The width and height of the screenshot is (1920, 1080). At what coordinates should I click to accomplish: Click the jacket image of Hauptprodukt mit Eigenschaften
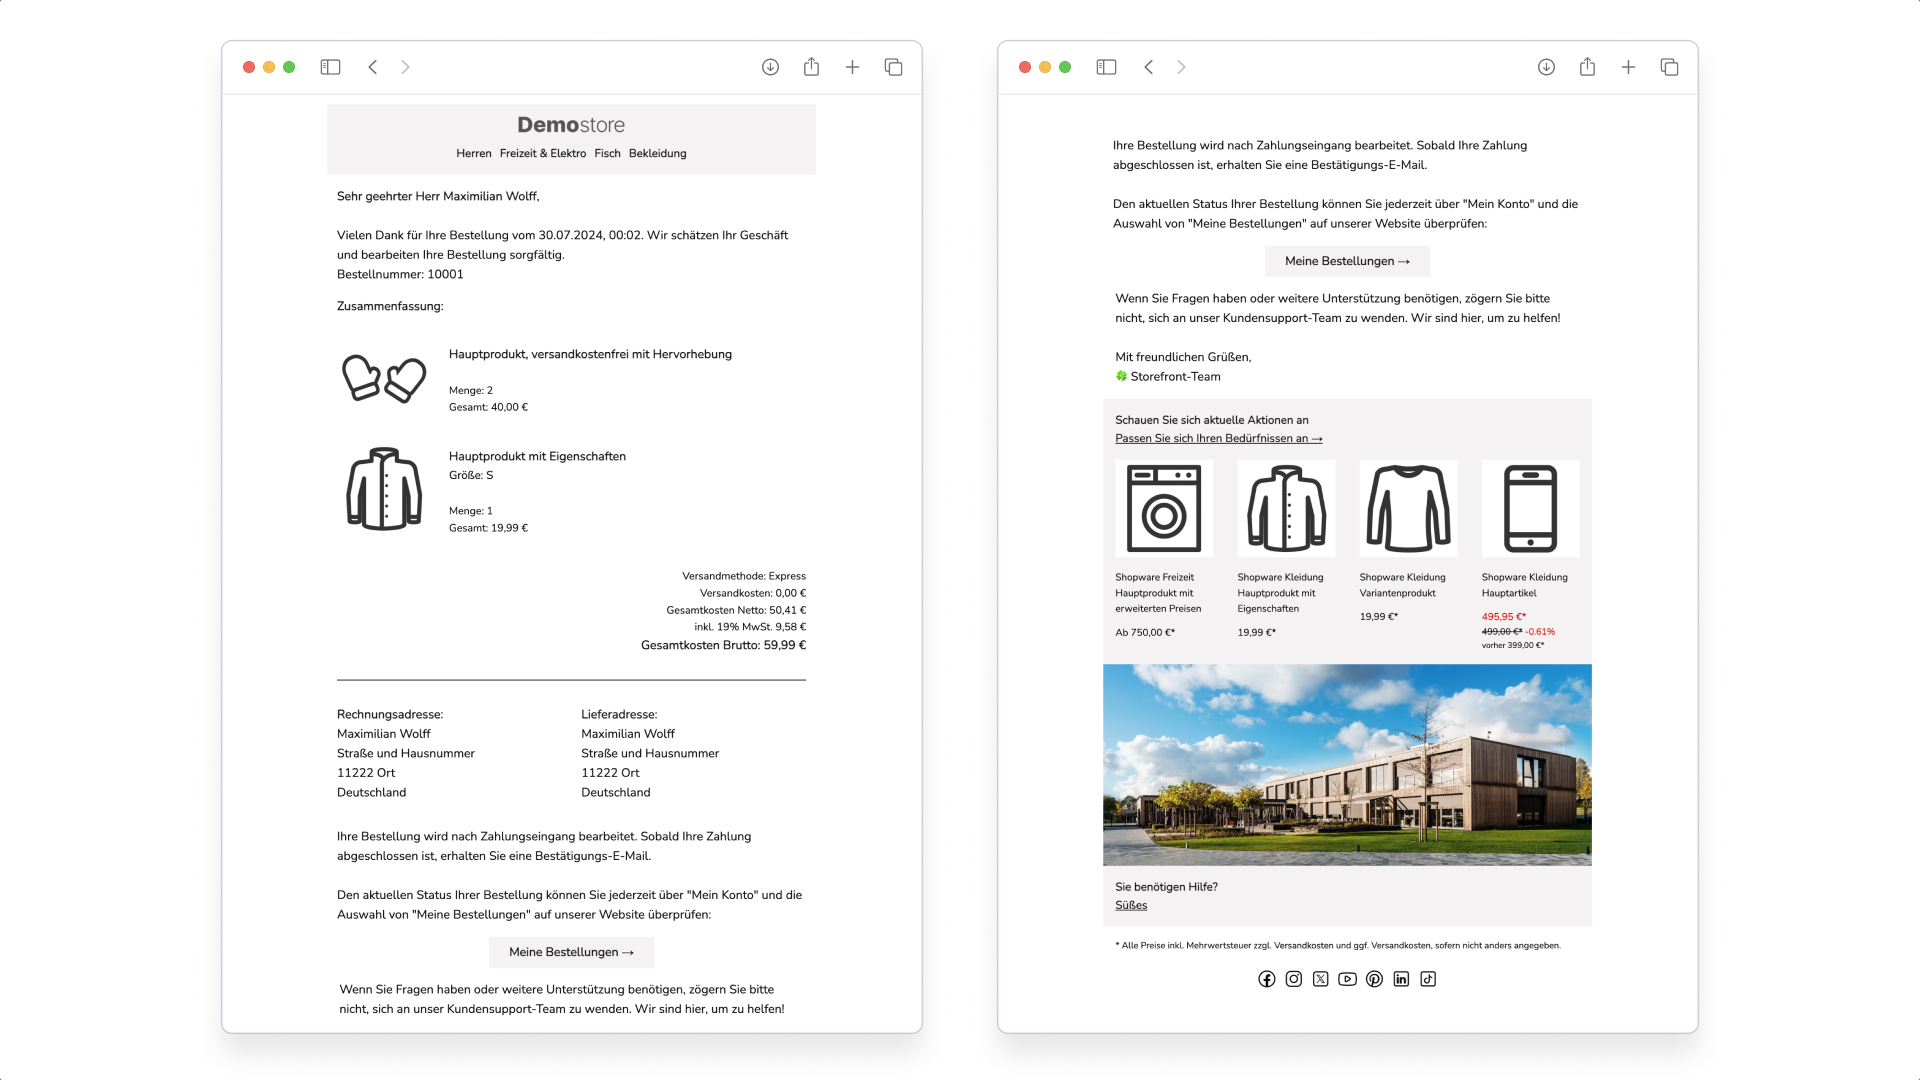384,489
